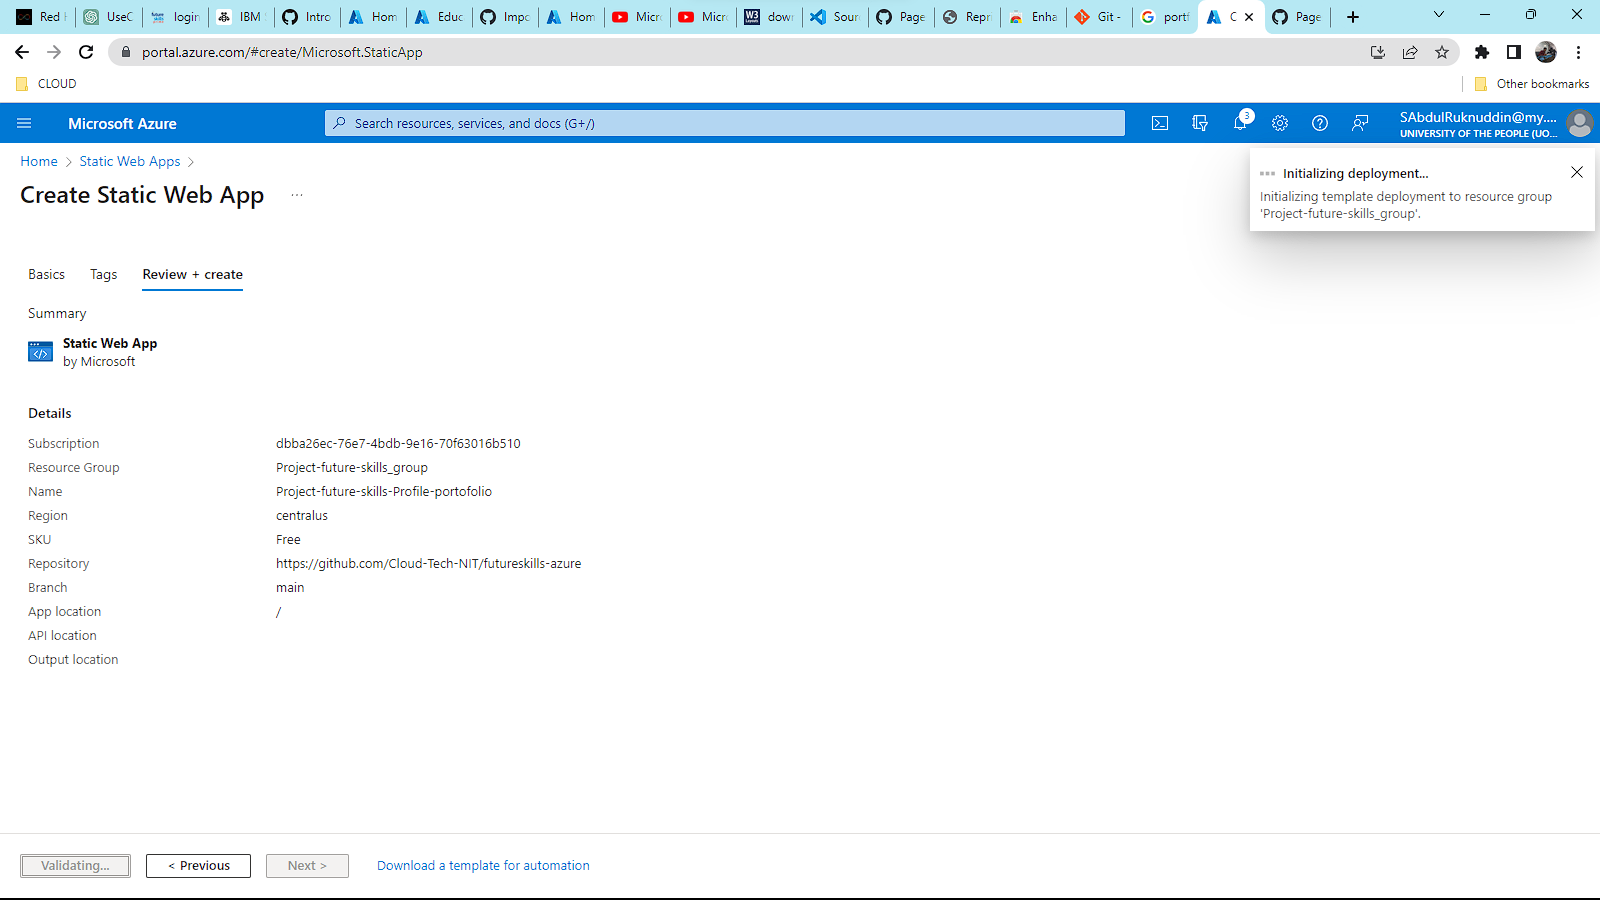Click the Static Web App product icon
Image resolution: width=1600 pixels, height=900 pixels.
click(40, 351)
